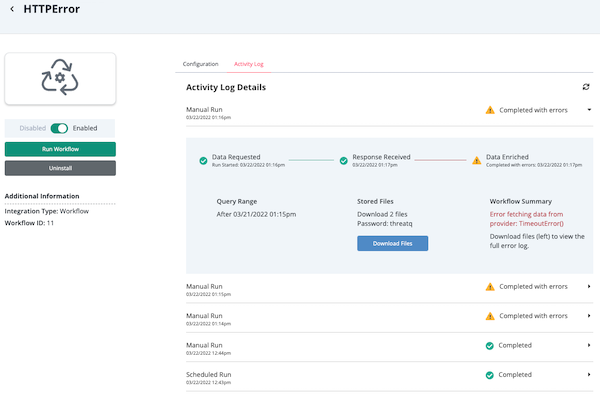Click 'After 03/21/2022 01:15pm' query range
600x396 pixels.
click(256, 214)
